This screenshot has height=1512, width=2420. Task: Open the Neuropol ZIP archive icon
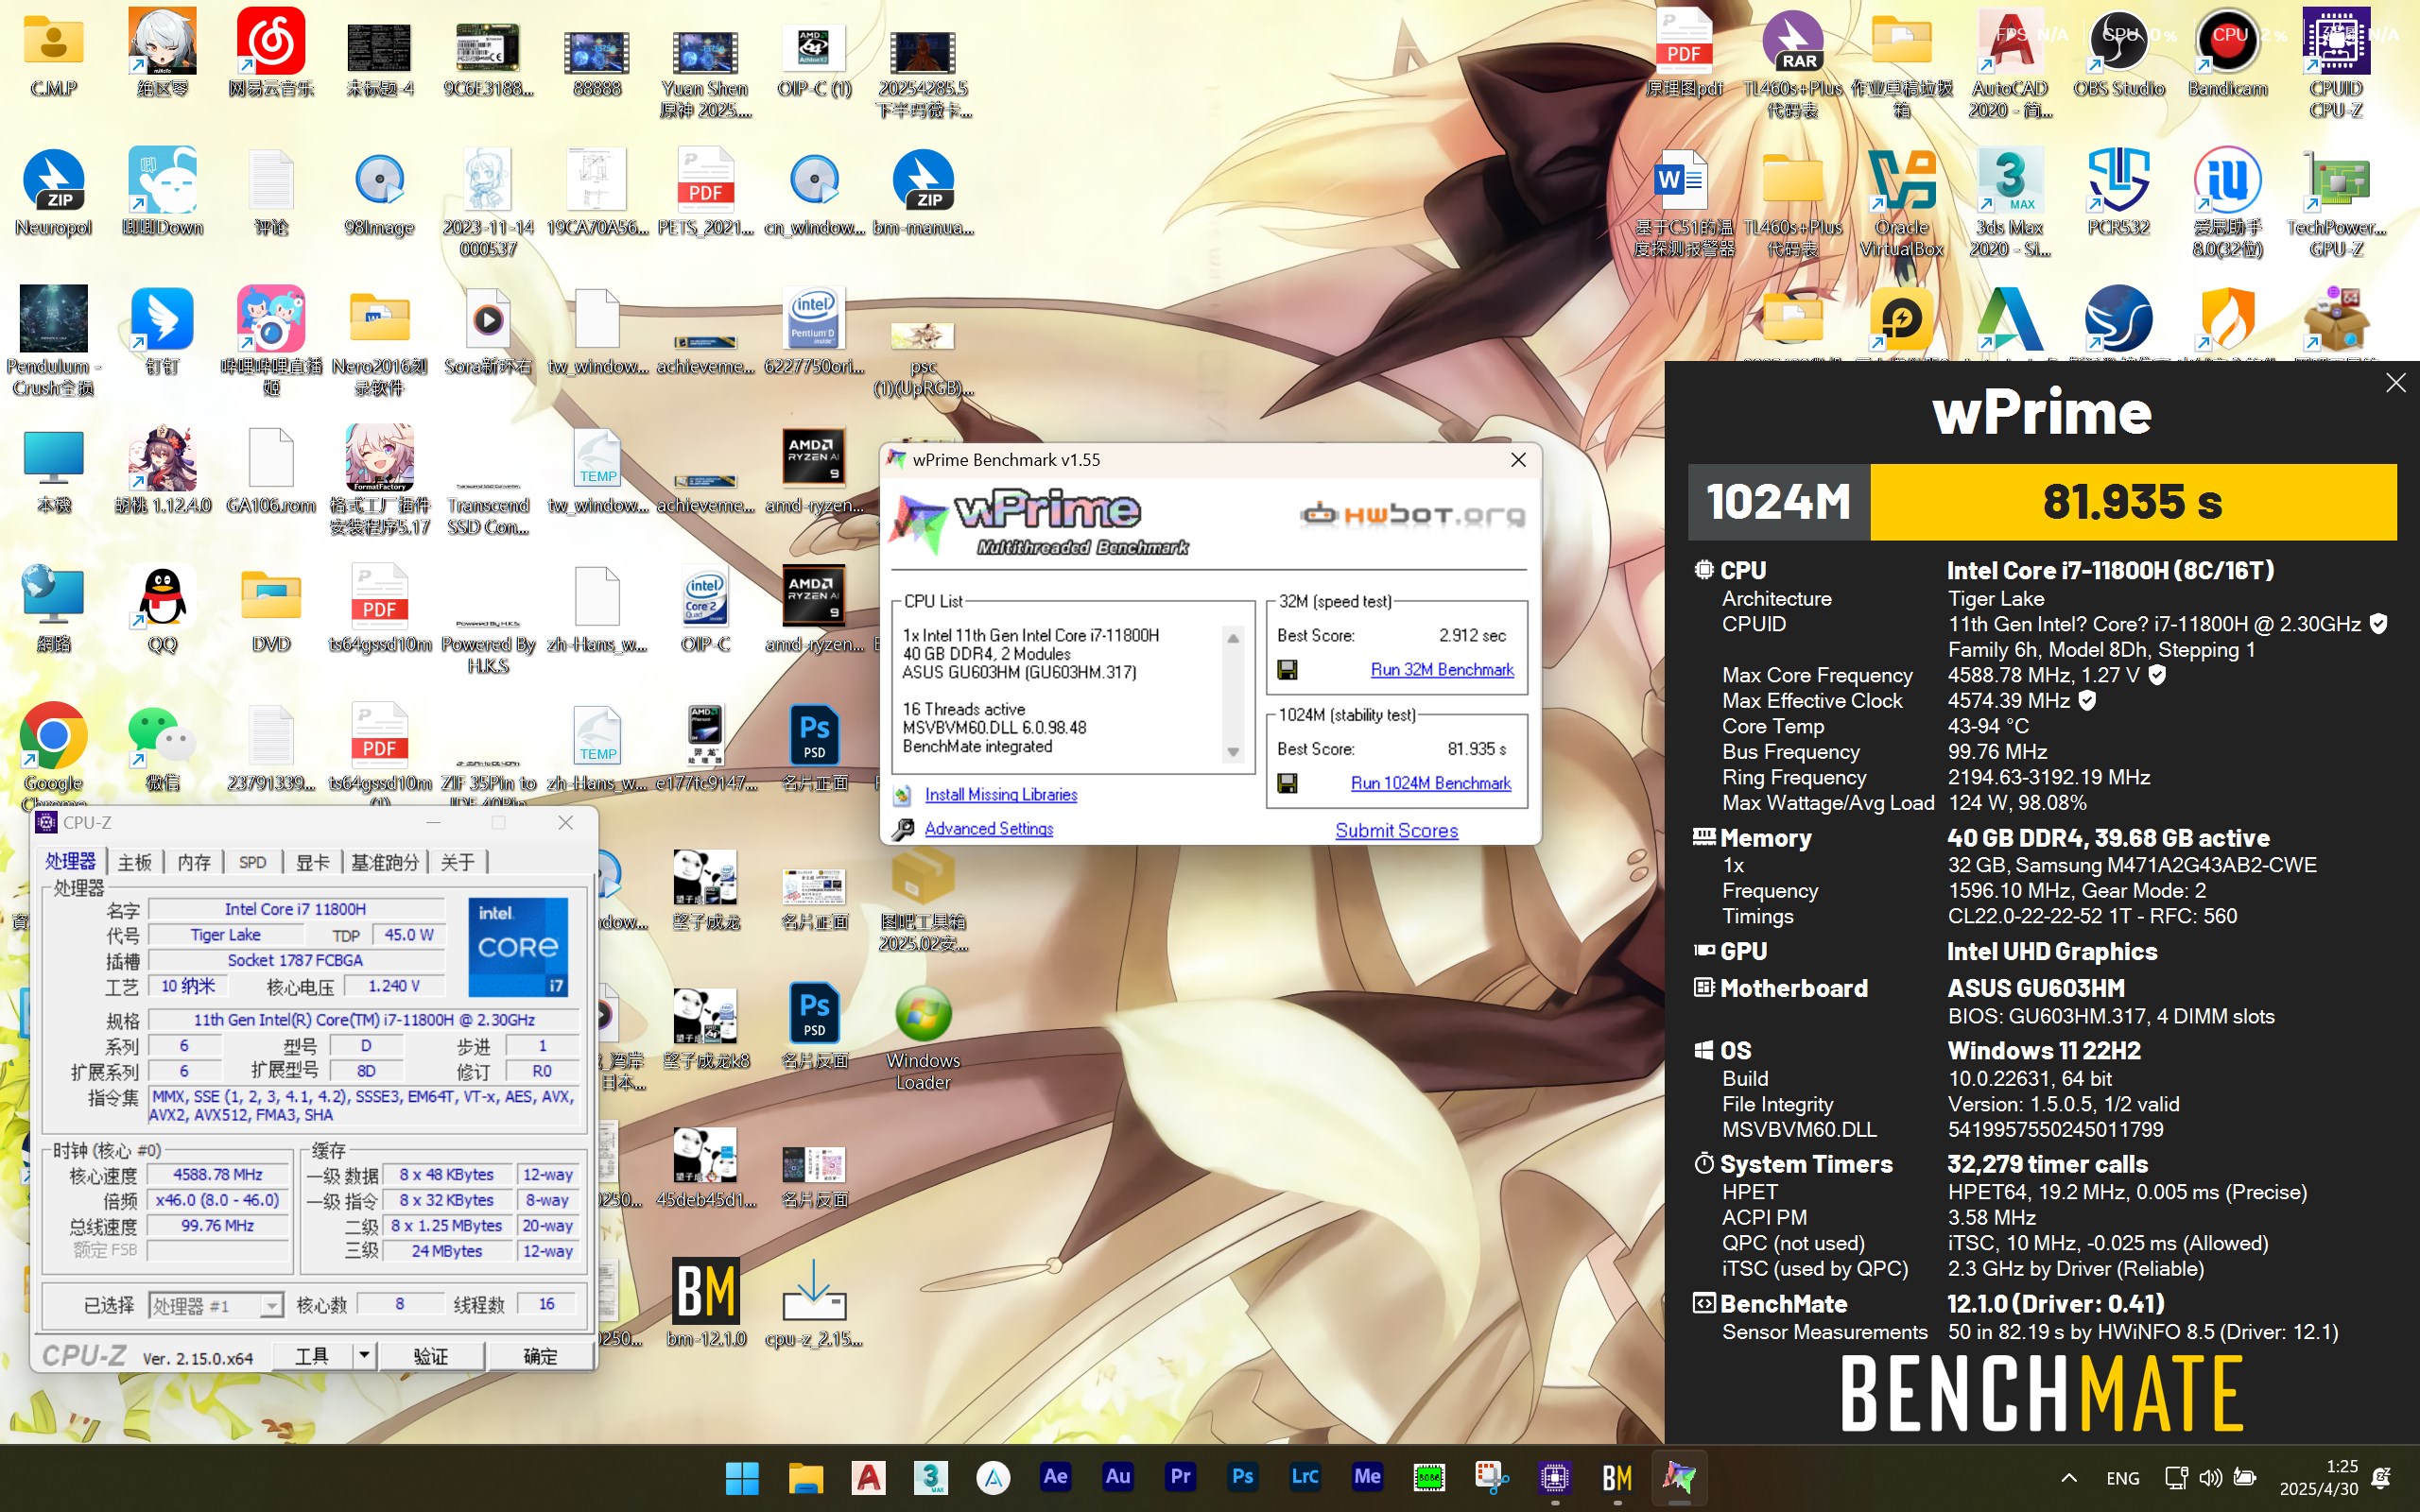pyautogui.click(x=53, y=192)
